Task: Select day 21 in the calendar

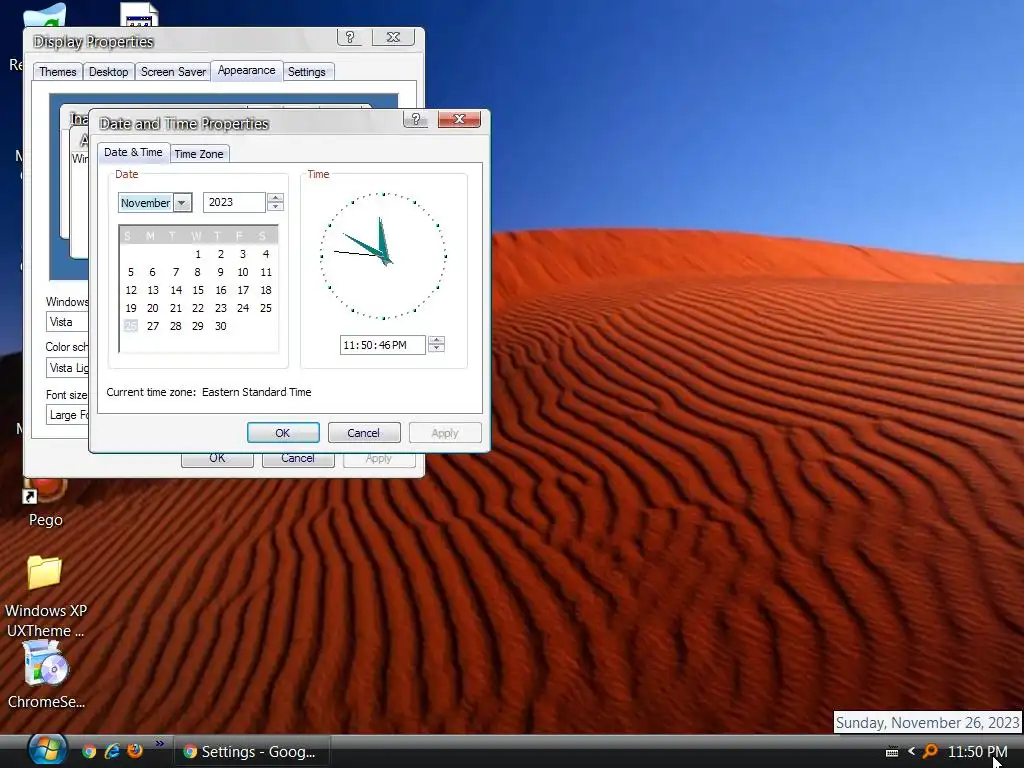Action: coord(176,308)
